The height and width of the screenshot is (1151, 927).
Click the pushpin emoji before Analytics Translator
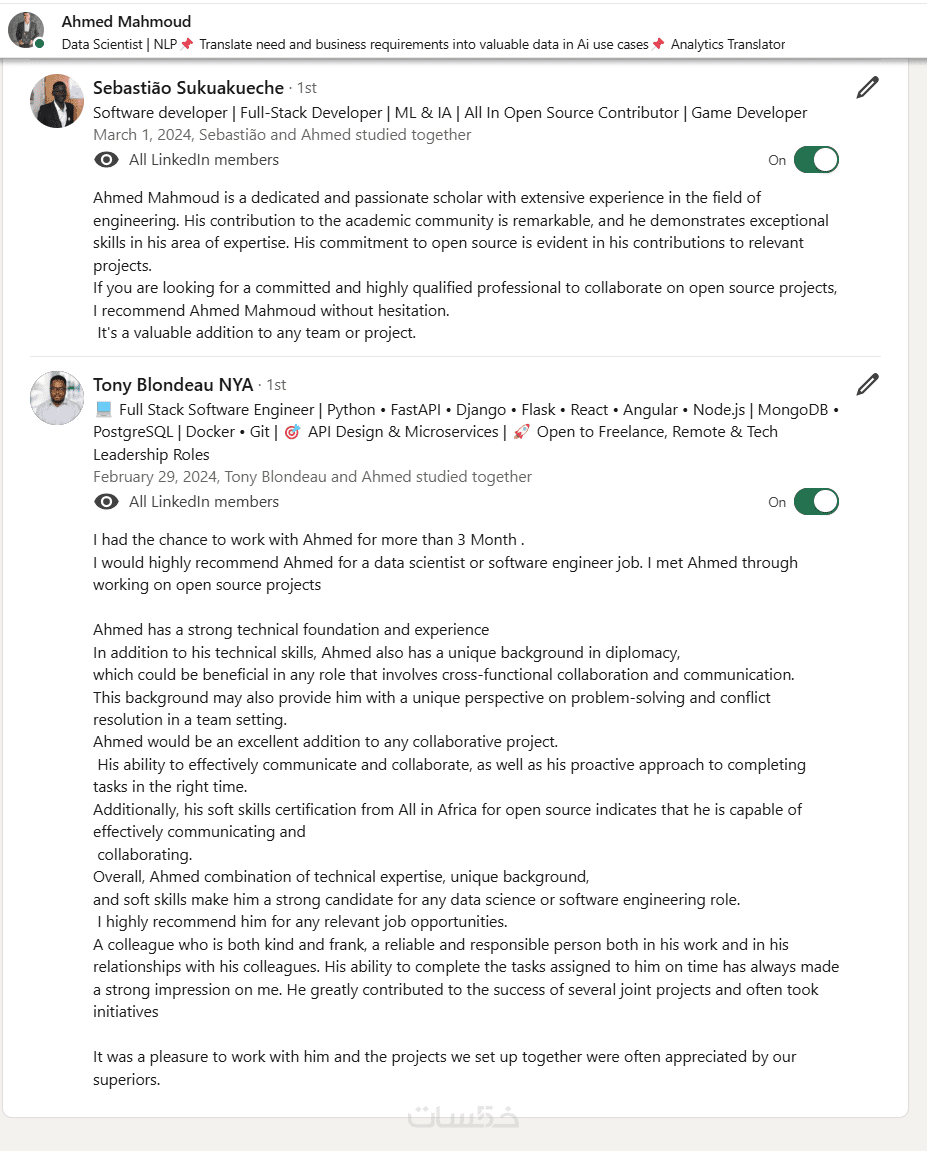(658, 44)
